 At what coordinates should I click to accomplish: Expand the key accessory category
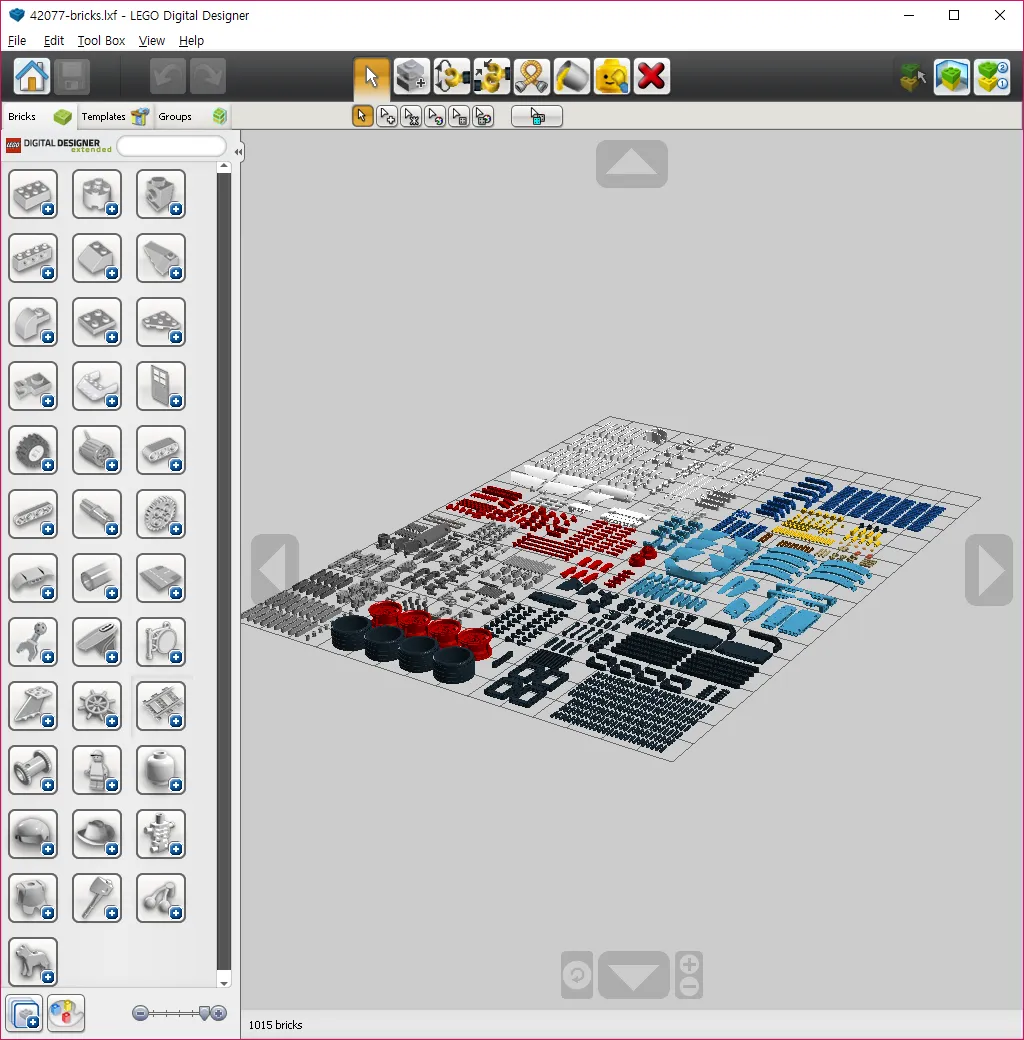(x=97, y=898)
